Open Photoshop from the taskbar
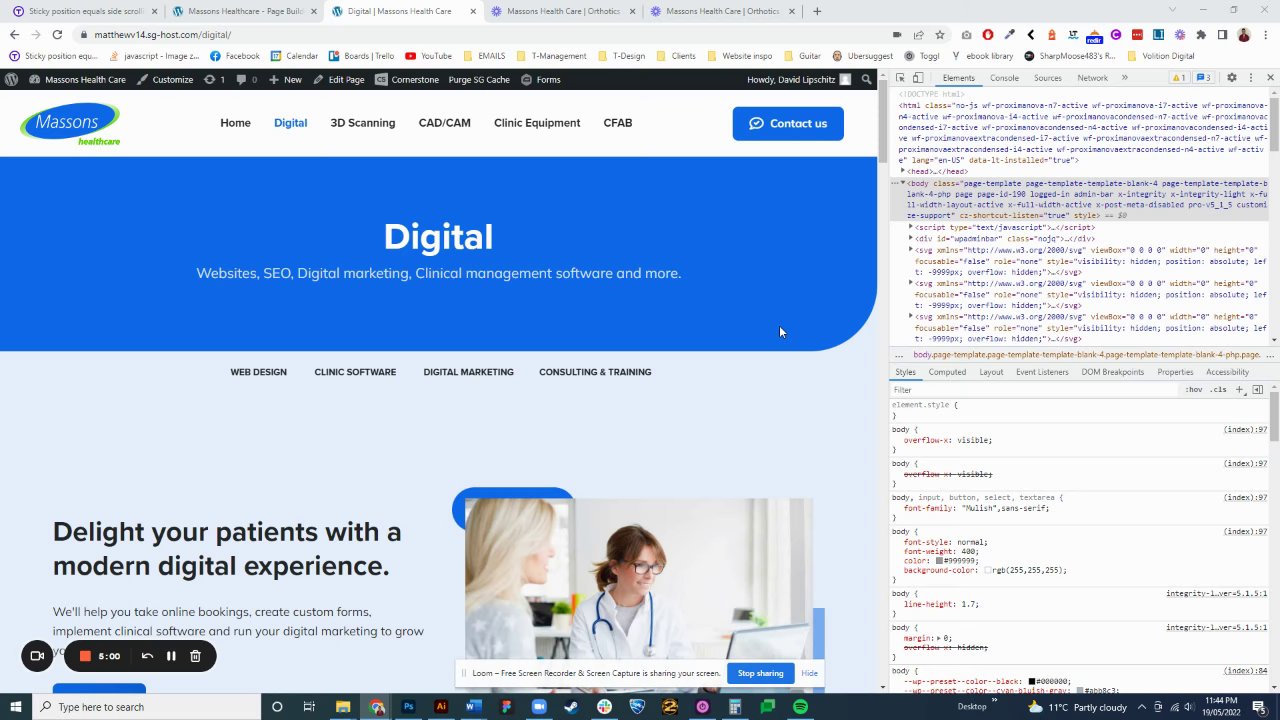Viewport: 1280px width, 720px height. [408, 707]
